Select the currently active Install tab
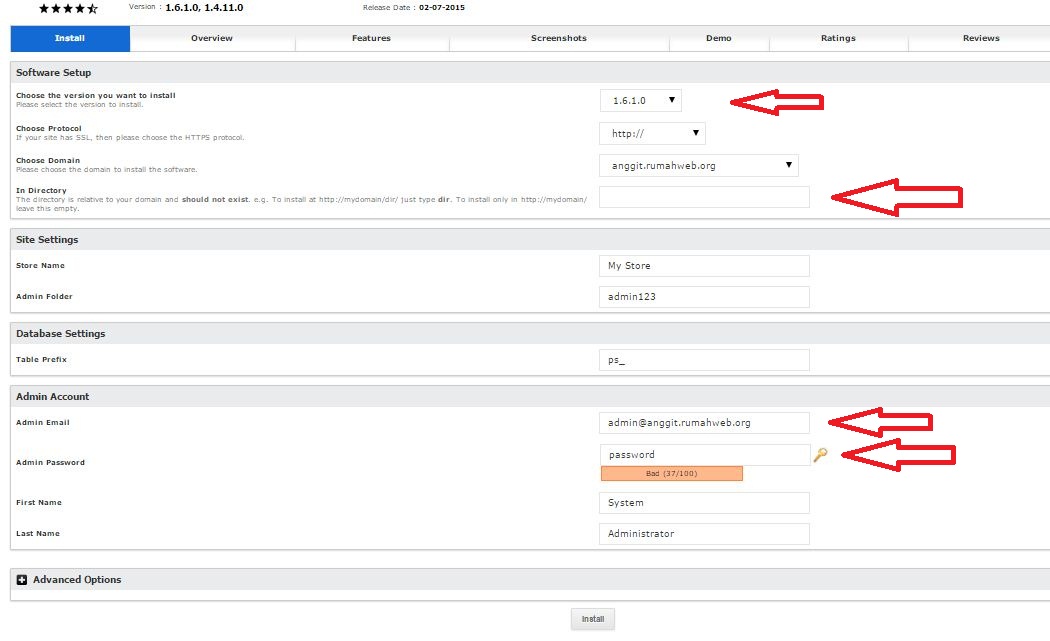This screenshot has width=1050, height=641. tap(69, 38)
